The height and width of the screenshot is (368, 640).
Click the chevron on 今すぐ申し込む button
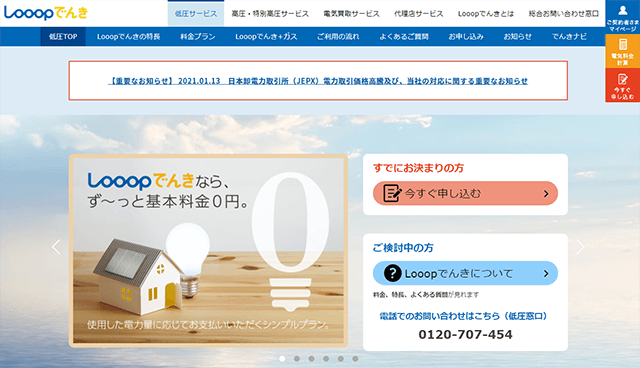tap(546, 194)
